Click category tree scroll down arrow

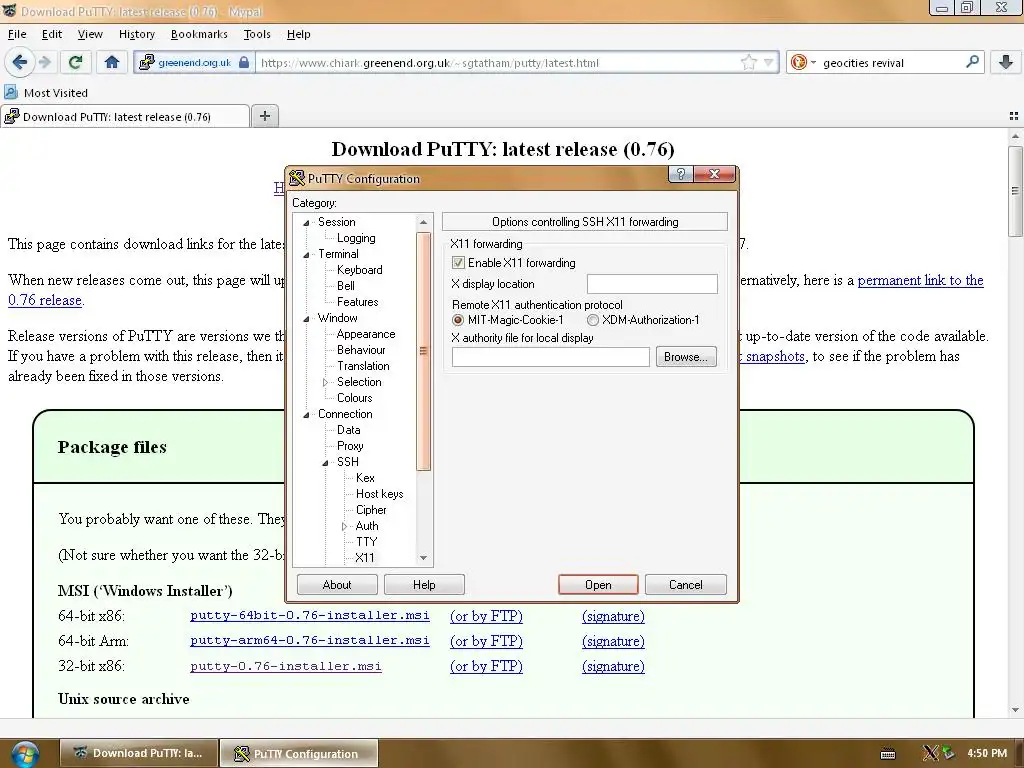(x=423, y=558)
